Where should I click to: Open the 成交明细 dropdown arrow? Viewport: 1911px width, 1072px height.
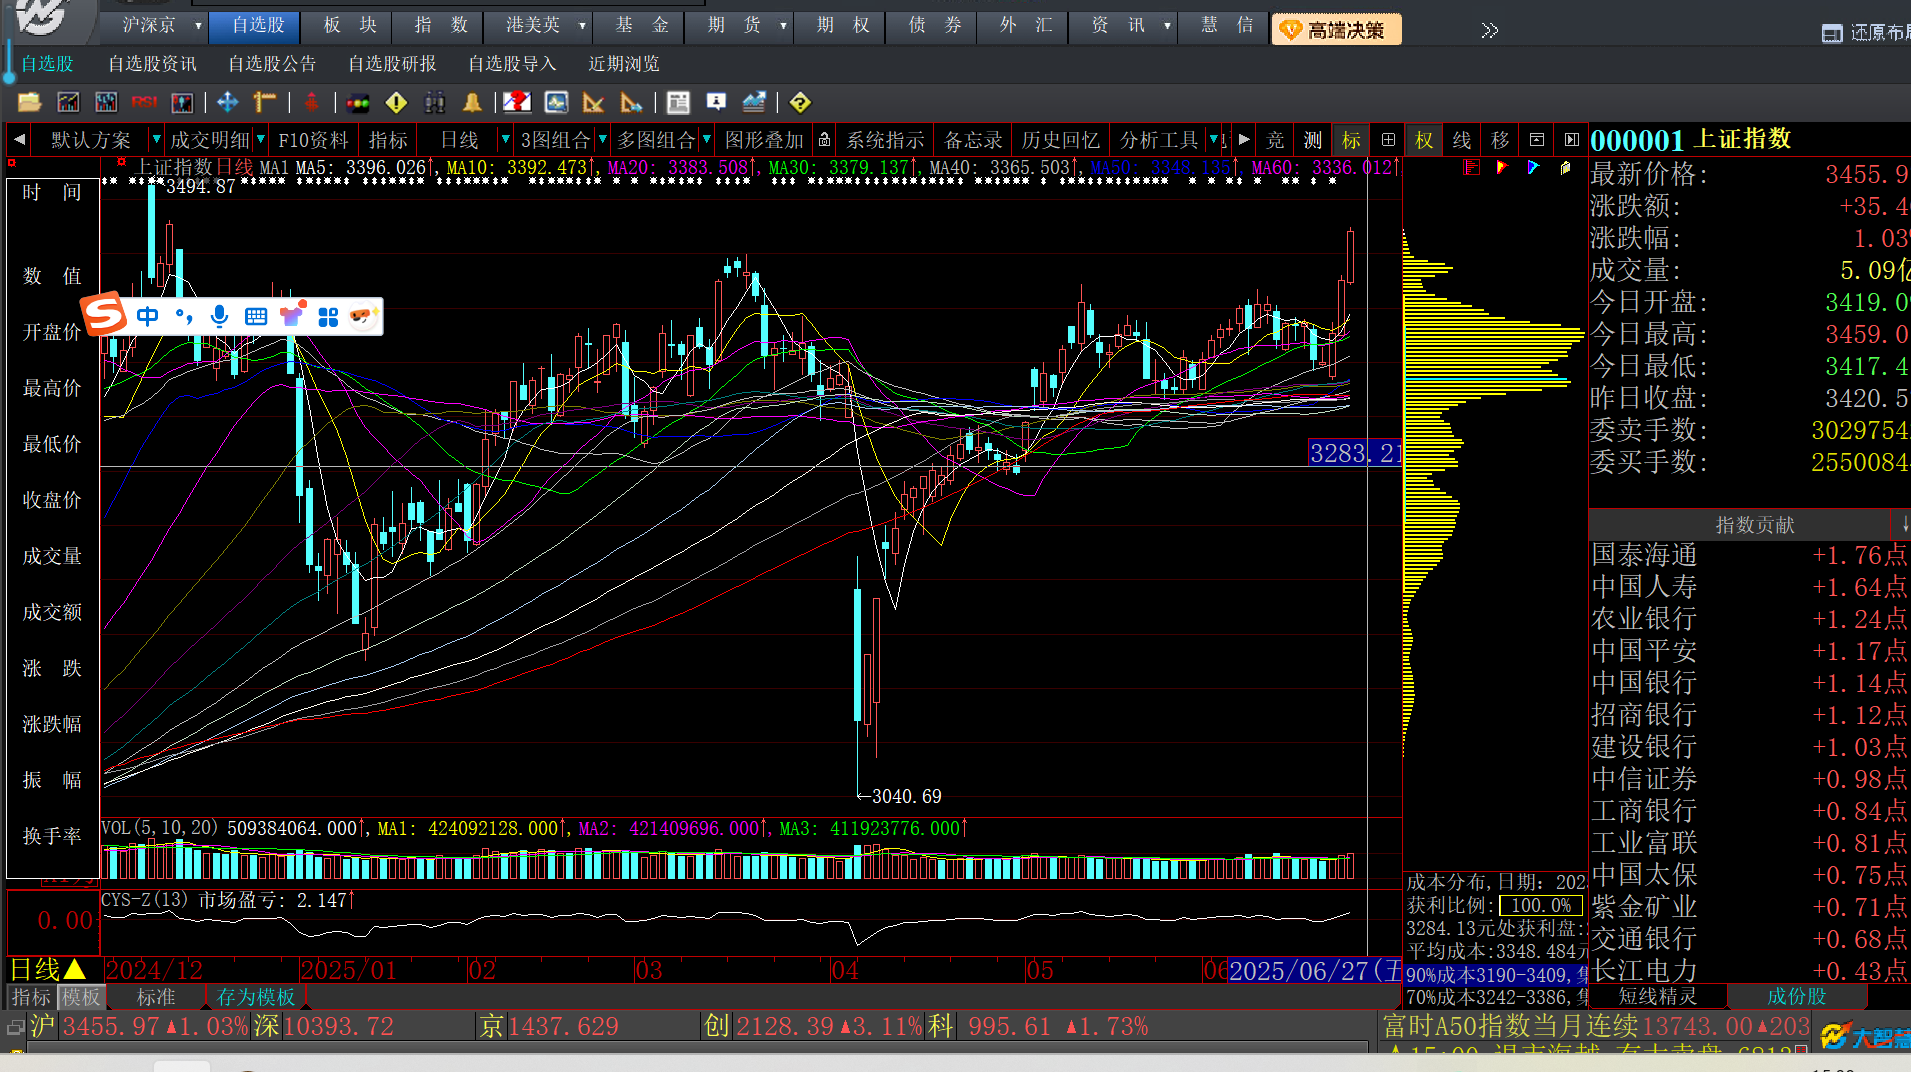click(260, 140)
